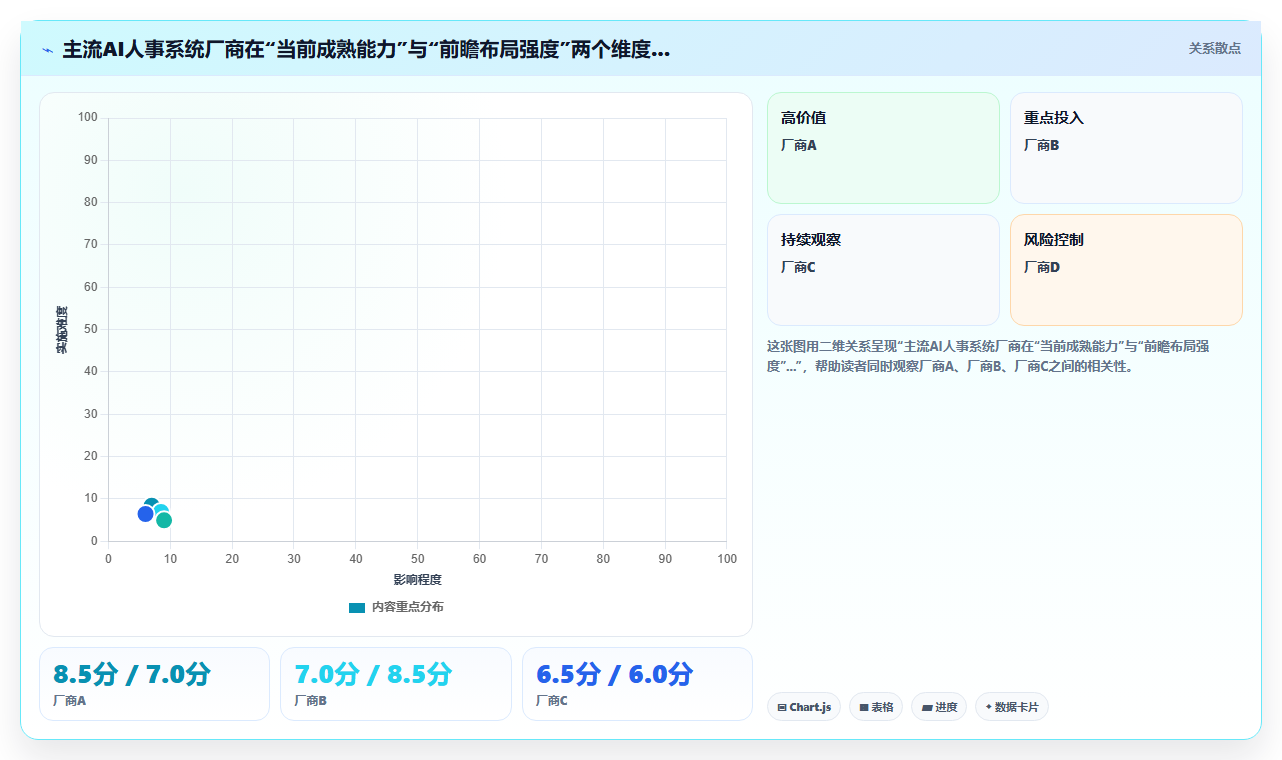Click the icon in the Chart.js tag

[782, 707]
